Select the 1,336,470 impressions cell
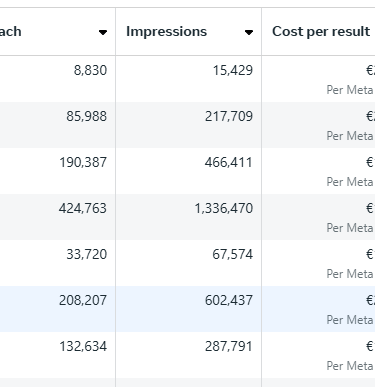This screenshot has height=387, width=375. point(189,217)
